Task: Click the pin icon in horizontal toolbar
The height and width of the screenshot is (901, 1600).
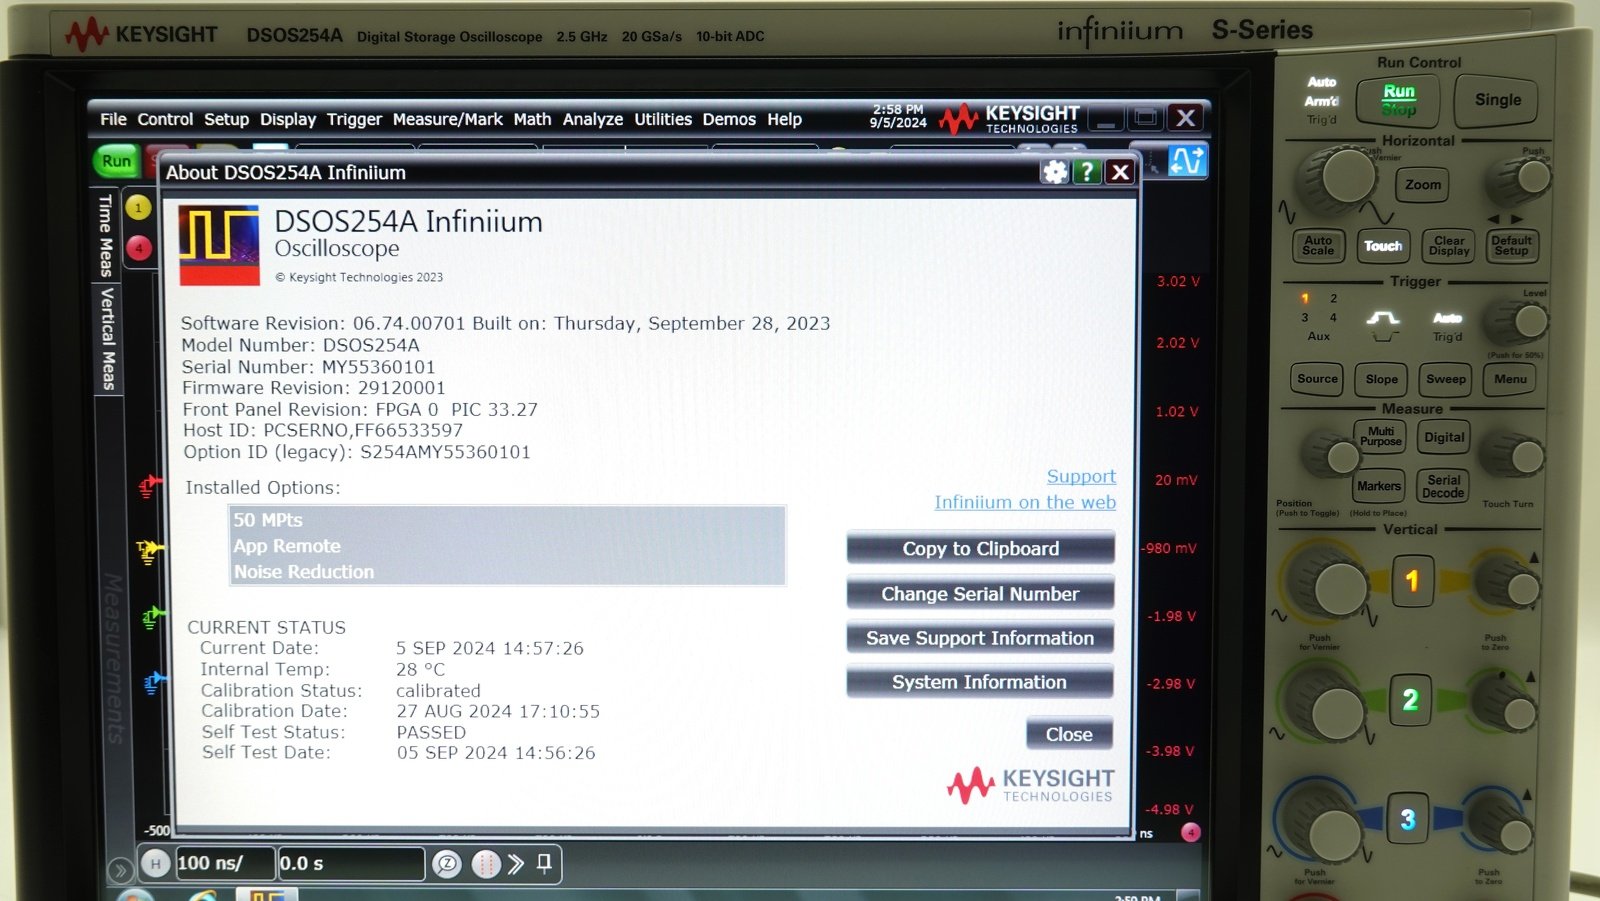Action: click(544, 862)
